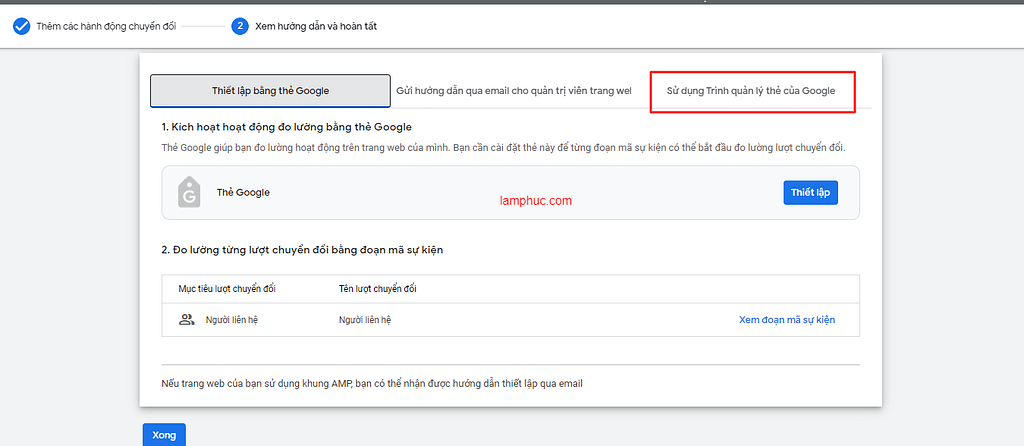Select 'Người liên hệ' in the conversion name column
Screen dimensions: 1024x446
coord(365,320)
